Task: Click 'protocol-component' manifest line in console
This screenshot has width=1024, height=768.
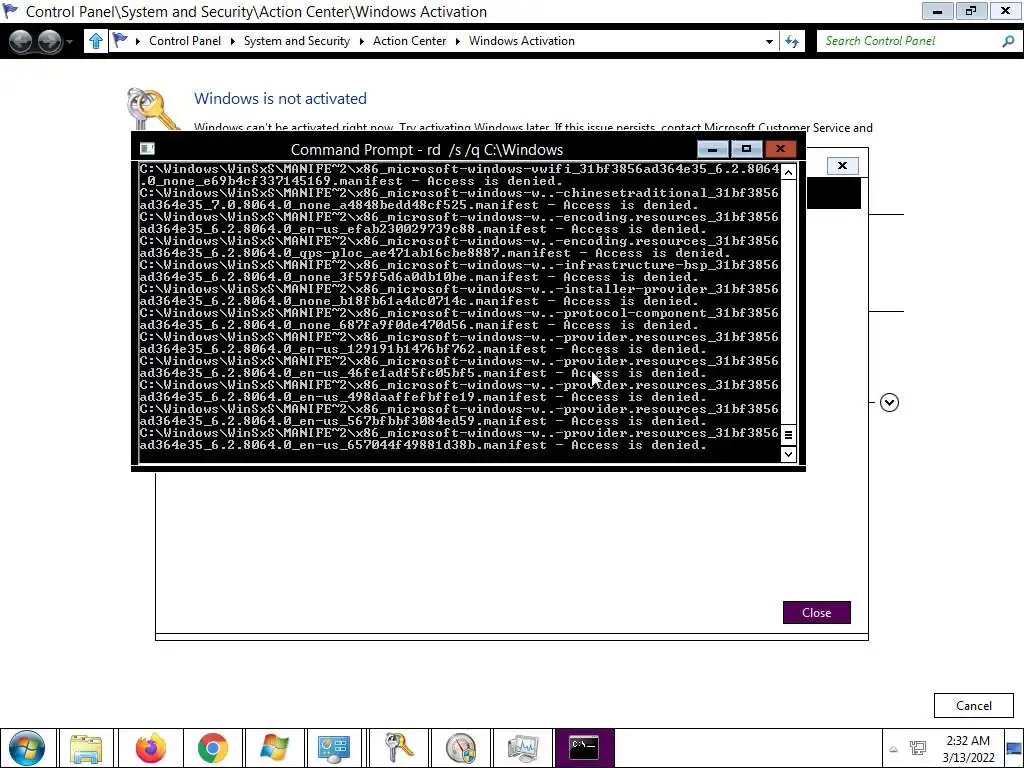Action: click(x=459, y=319)
